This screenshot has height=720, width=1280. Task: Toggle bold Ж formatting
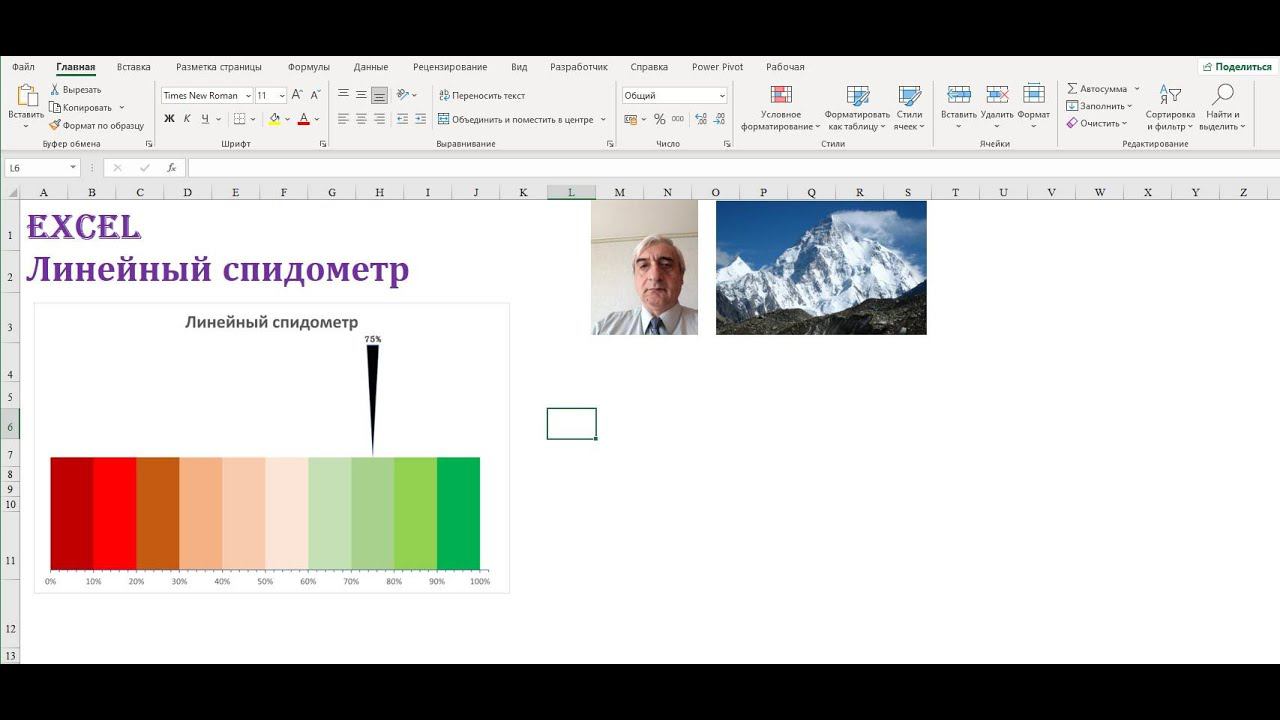click(x=169, y=119)
